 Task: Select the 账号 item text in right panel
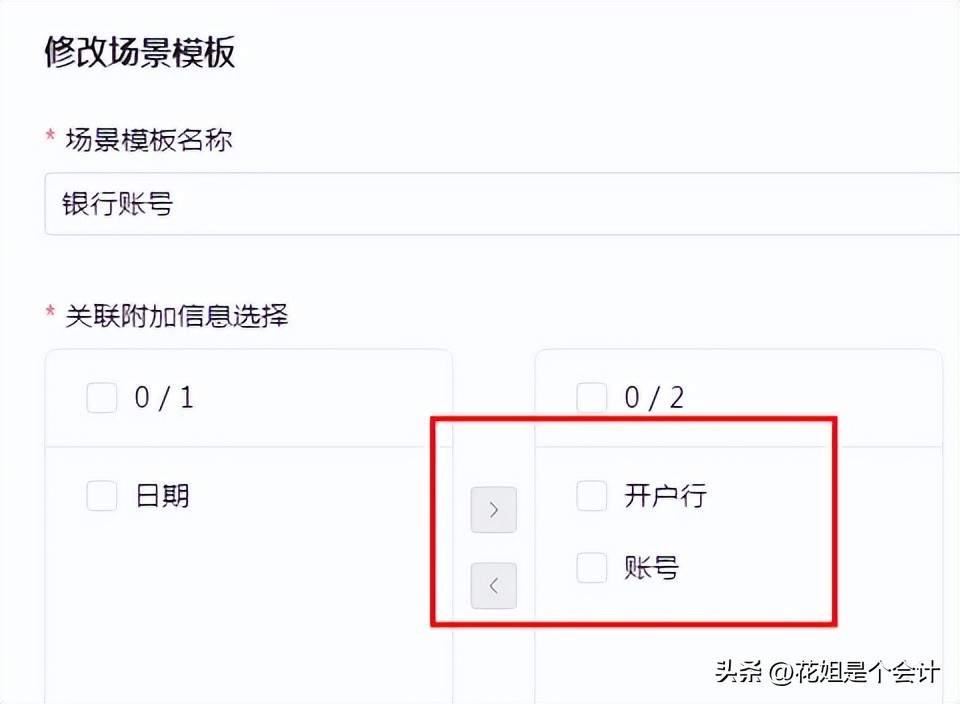tap(651, 568)
